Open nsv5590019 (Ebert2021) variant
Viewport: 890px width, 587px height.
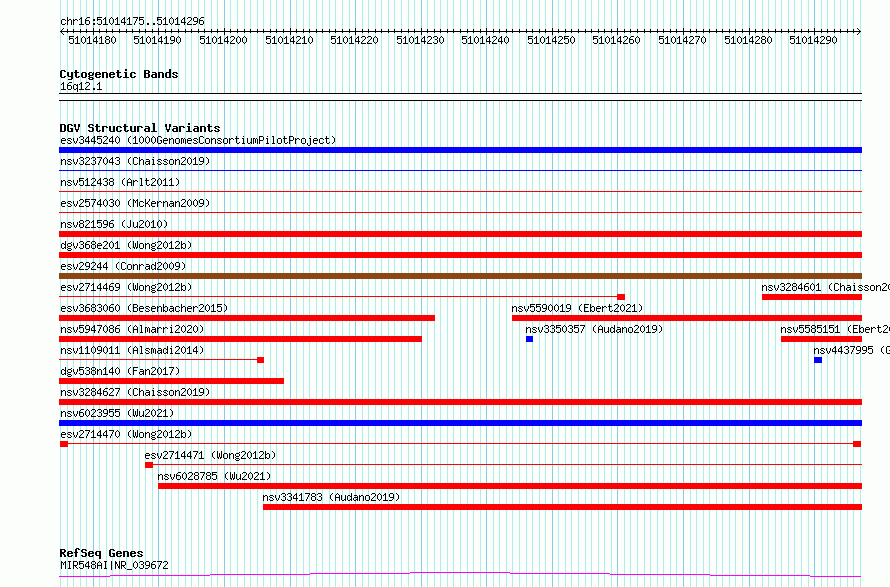click(x=577, y=308)
